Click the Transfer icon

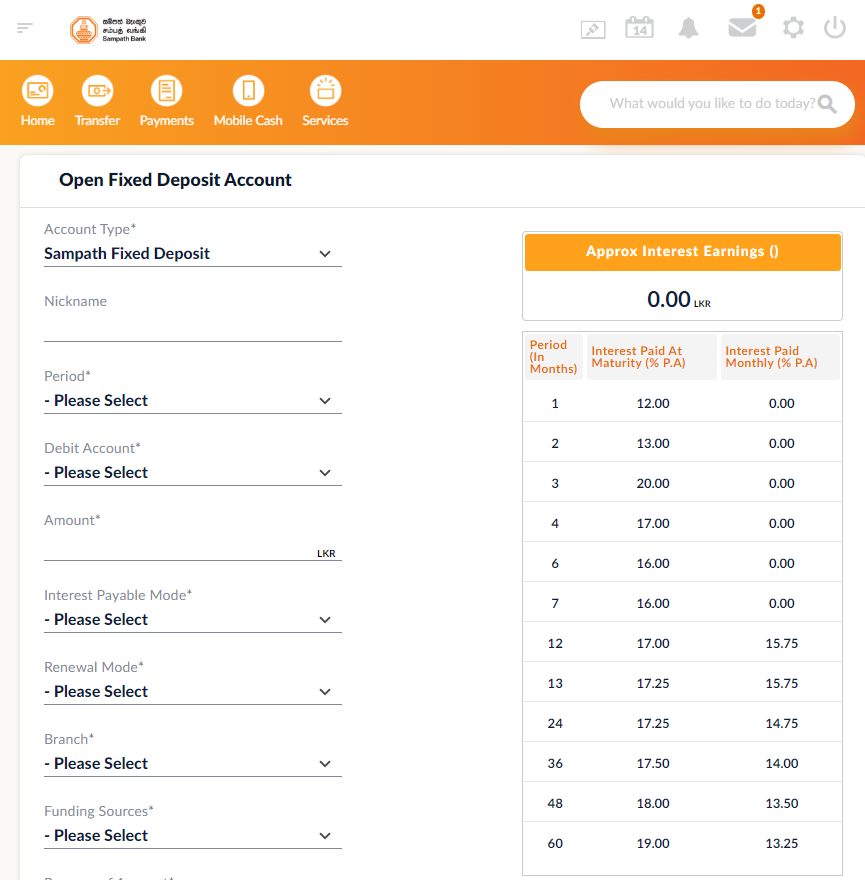pyautogui.click(x=98, y=90)
